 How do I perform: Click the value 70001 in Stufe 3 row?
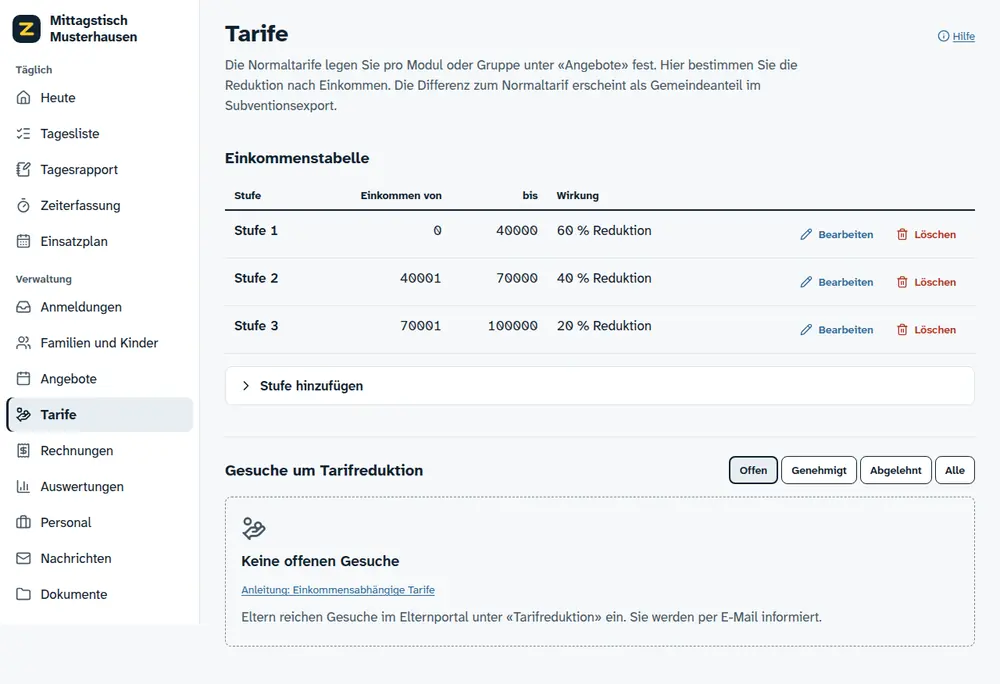(420, 326)
